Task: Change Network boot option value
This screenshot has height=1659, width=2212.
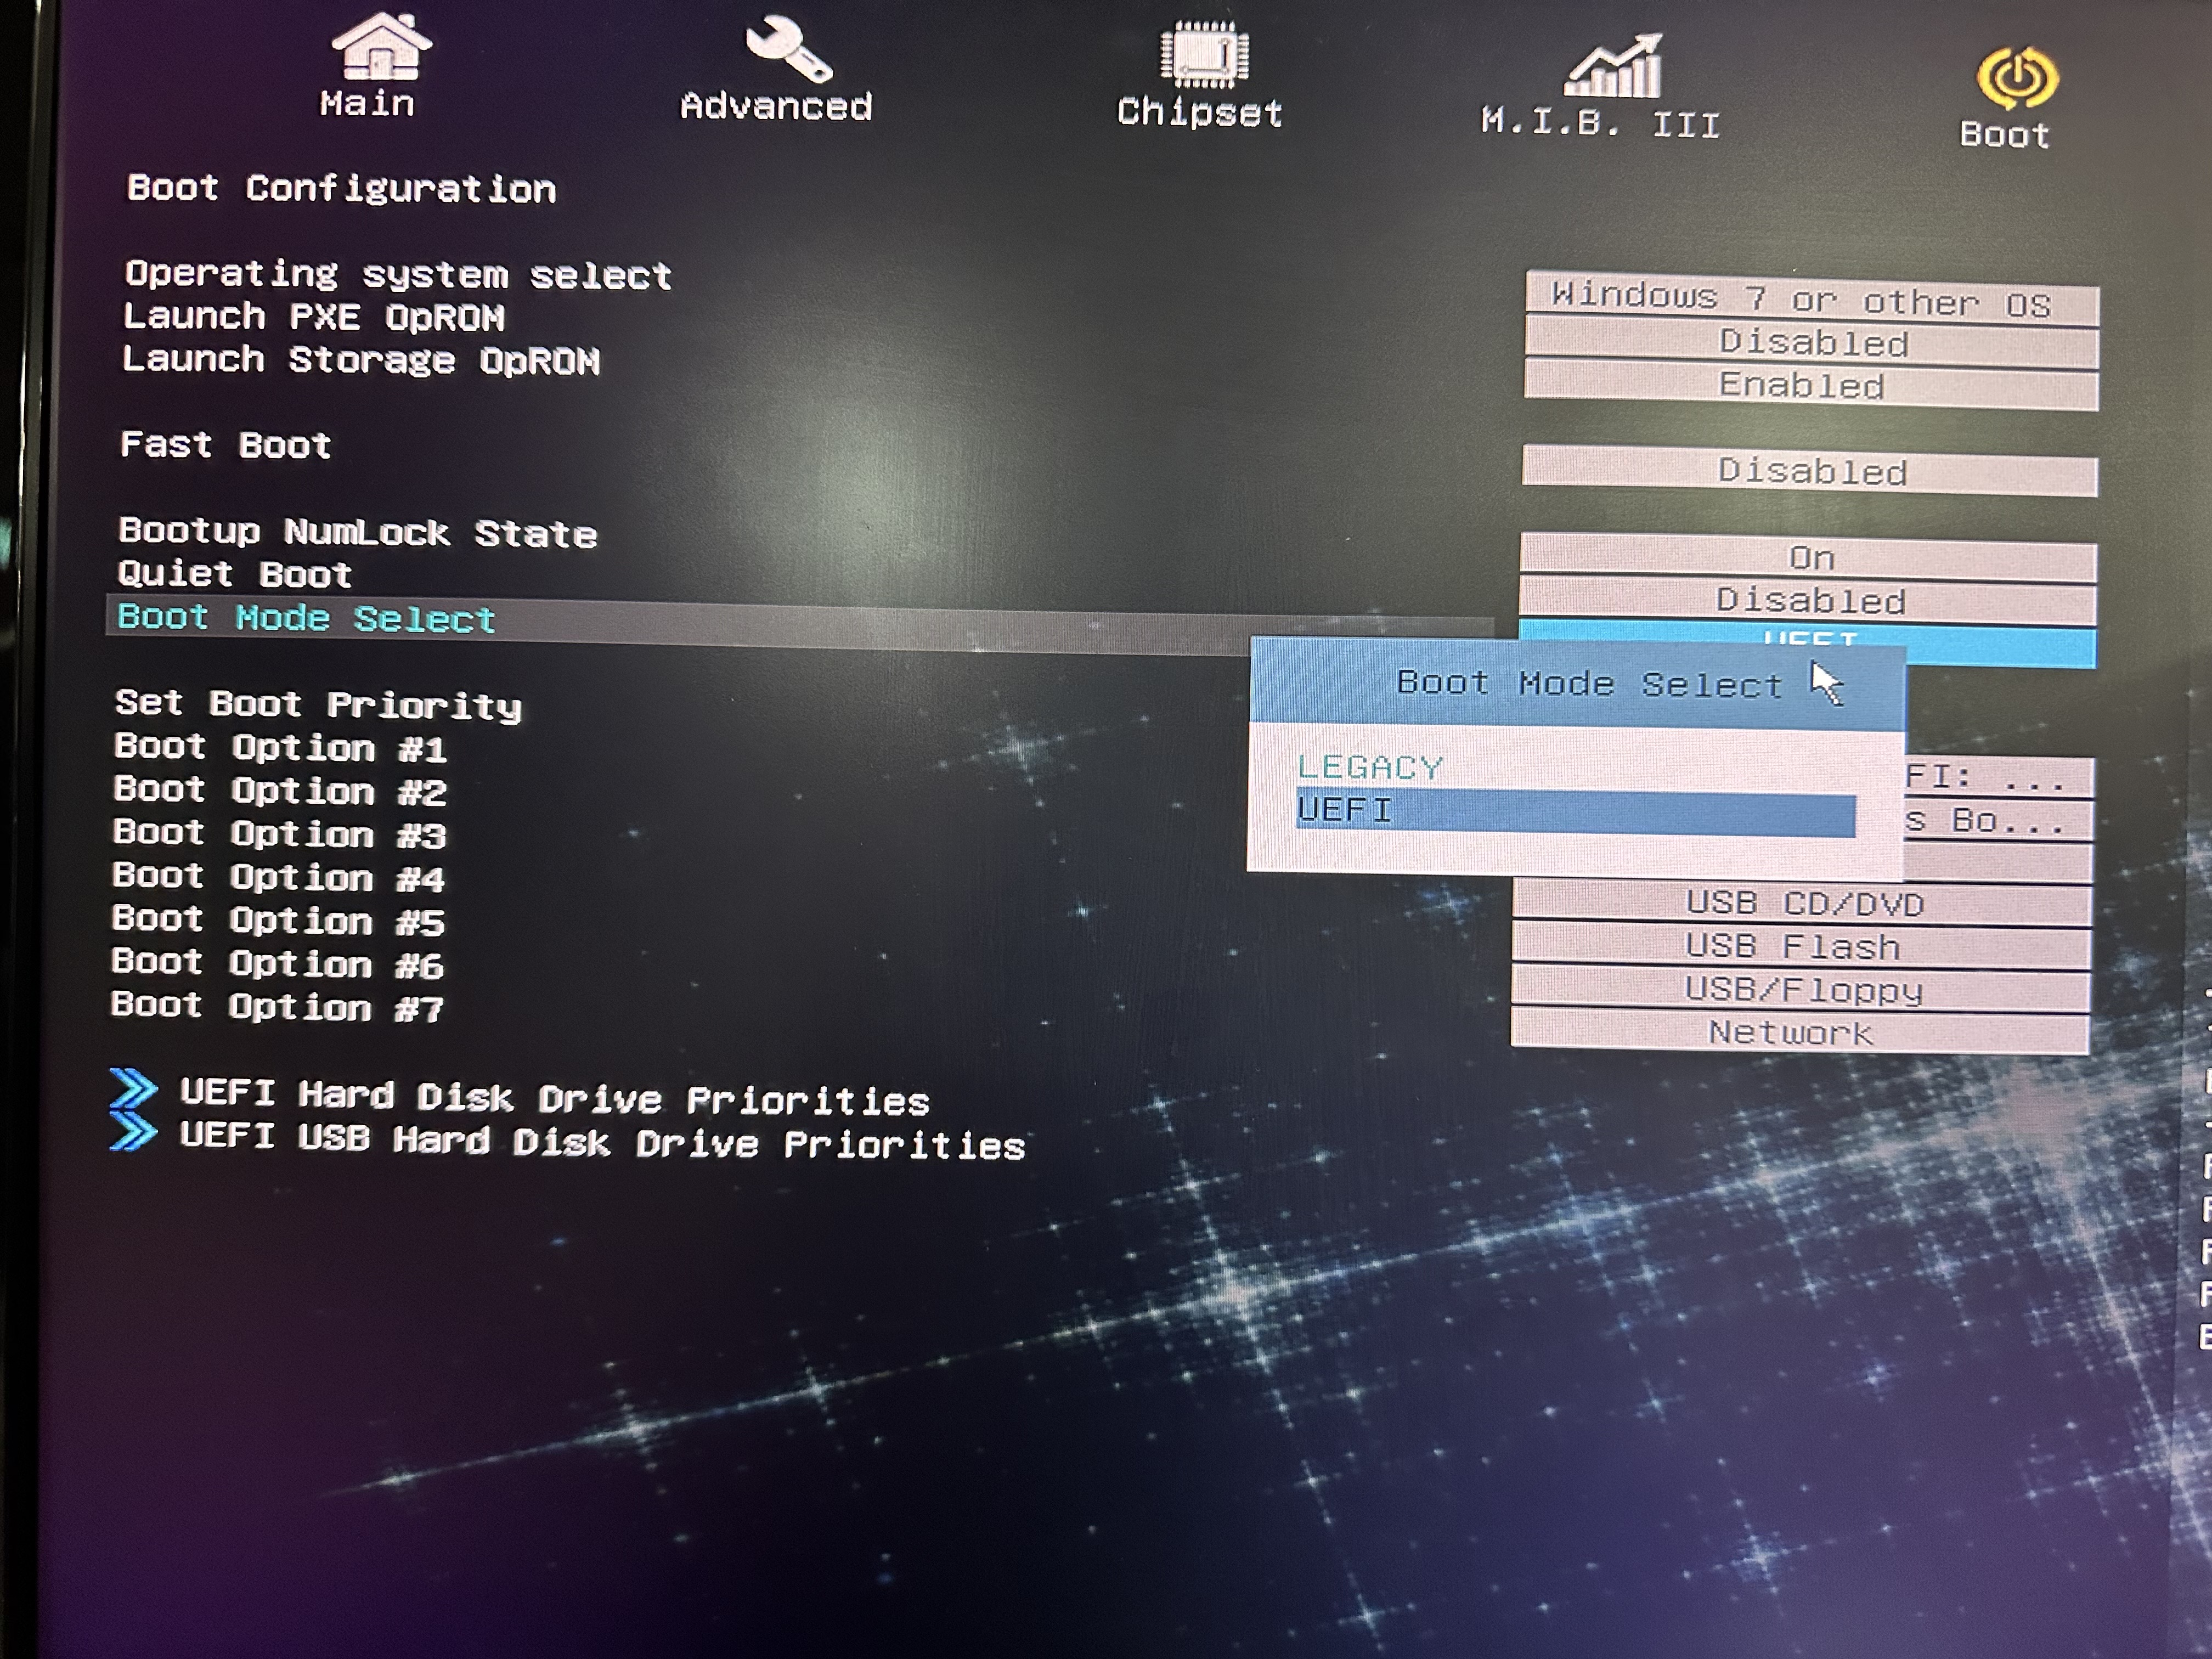Action: (x=1799, y=1032)
